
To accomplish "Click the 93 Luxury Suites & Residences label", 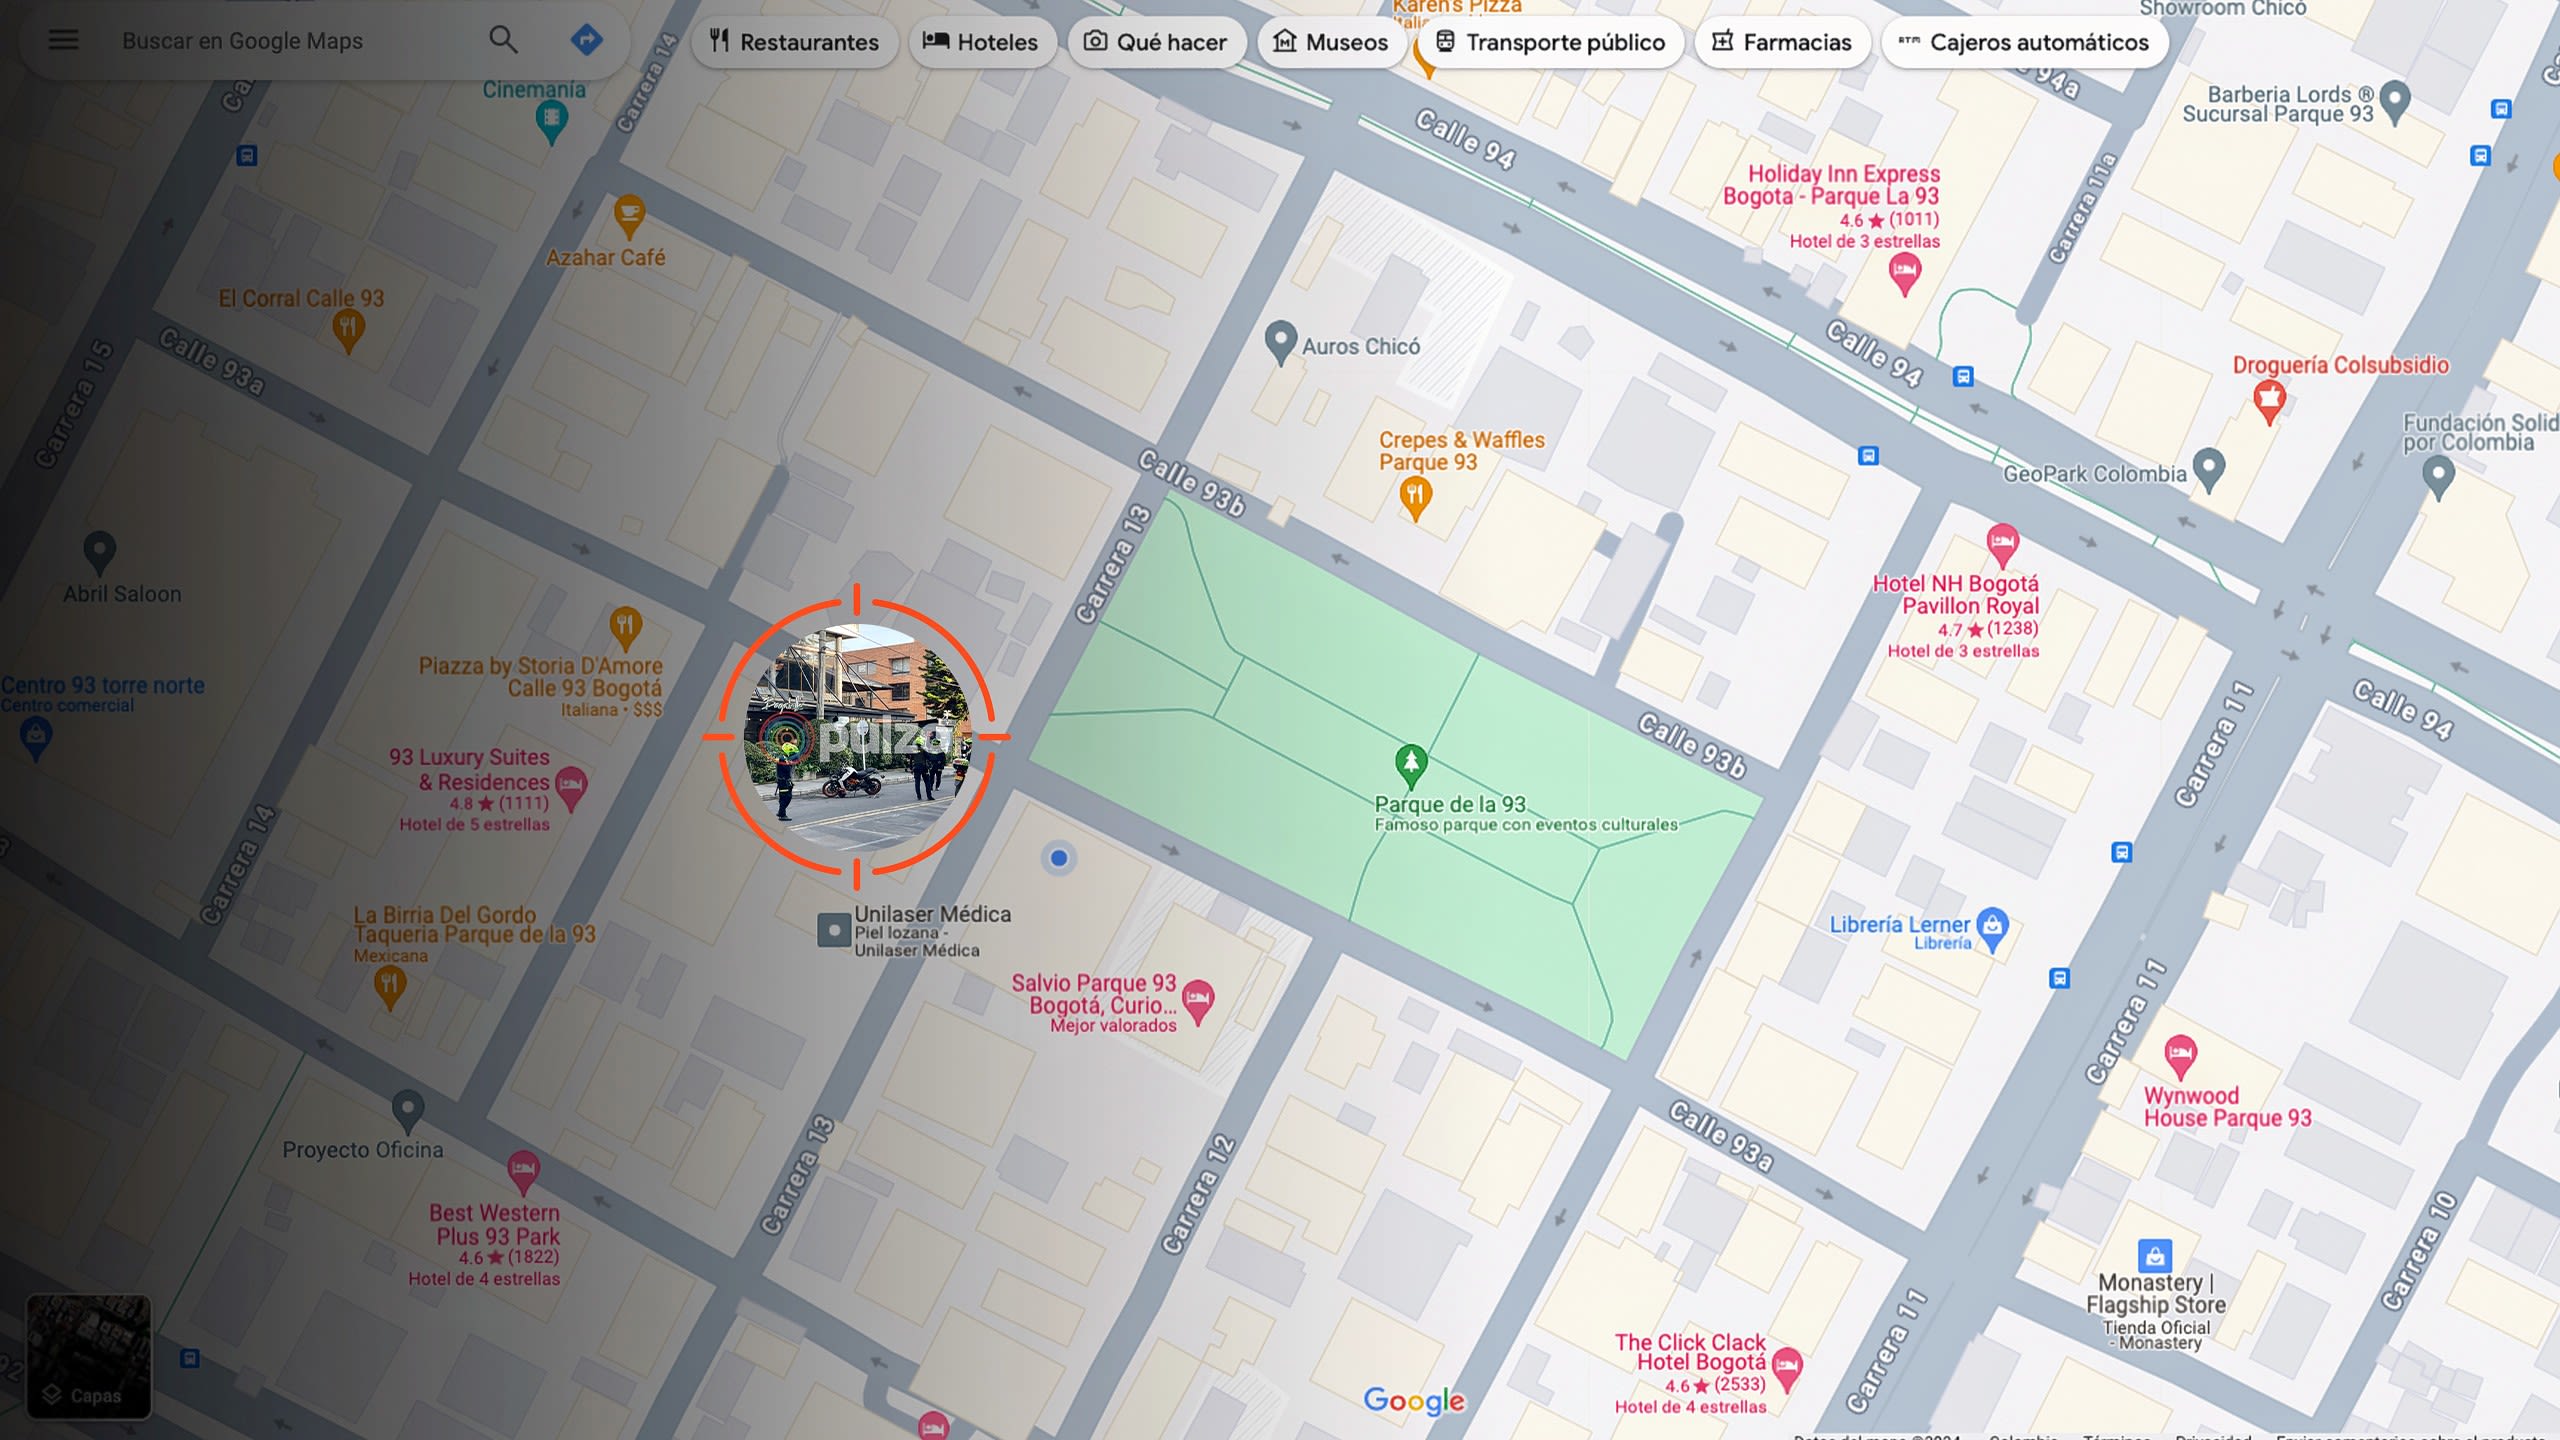I will [x=470, y=770].
